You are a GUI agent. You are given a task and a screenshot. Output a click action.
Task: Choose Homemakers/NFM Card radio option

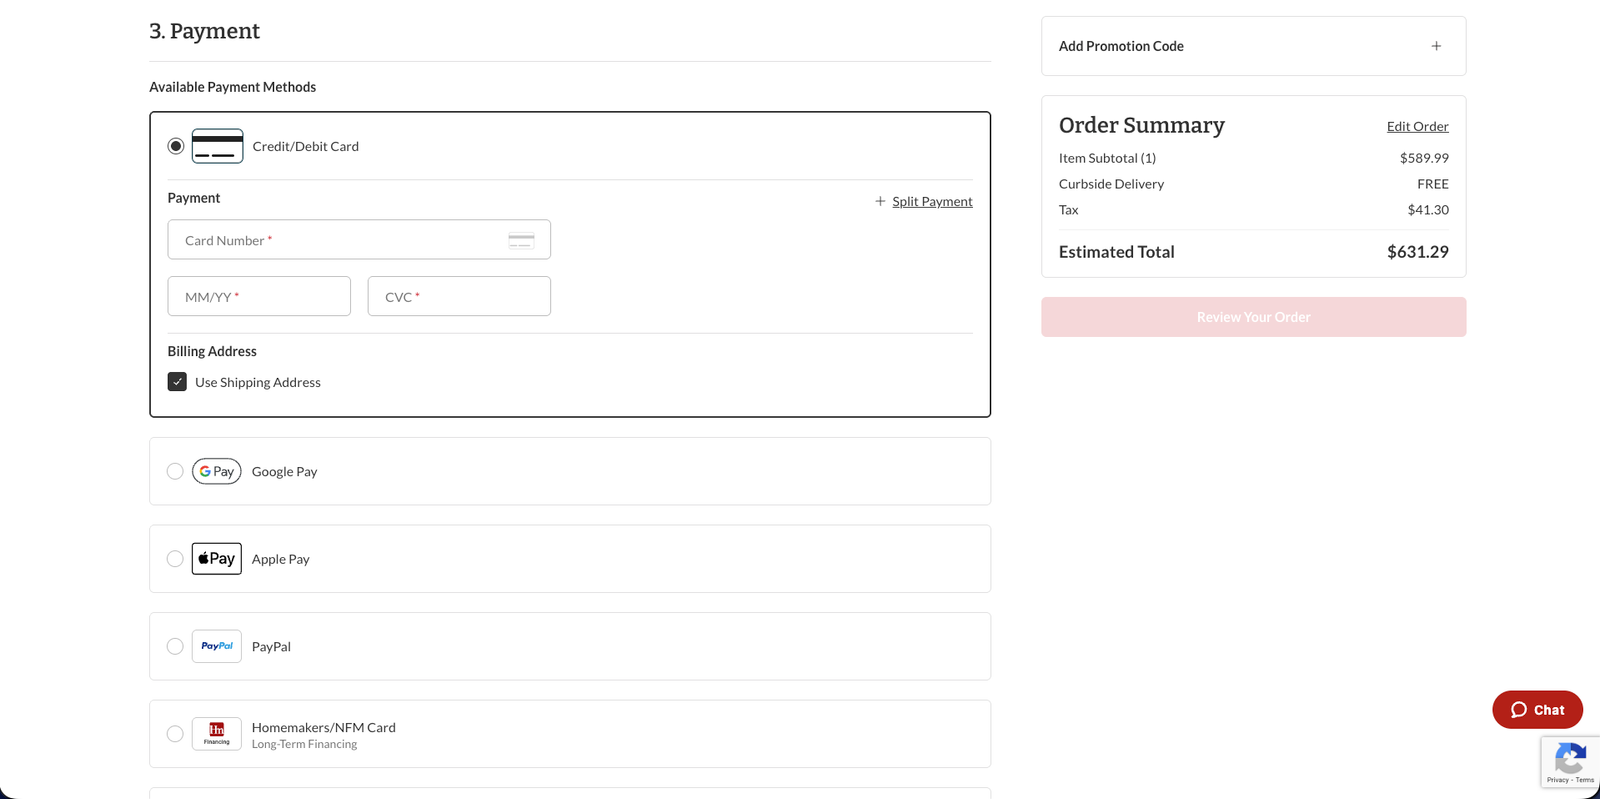[x=175, y=734]
